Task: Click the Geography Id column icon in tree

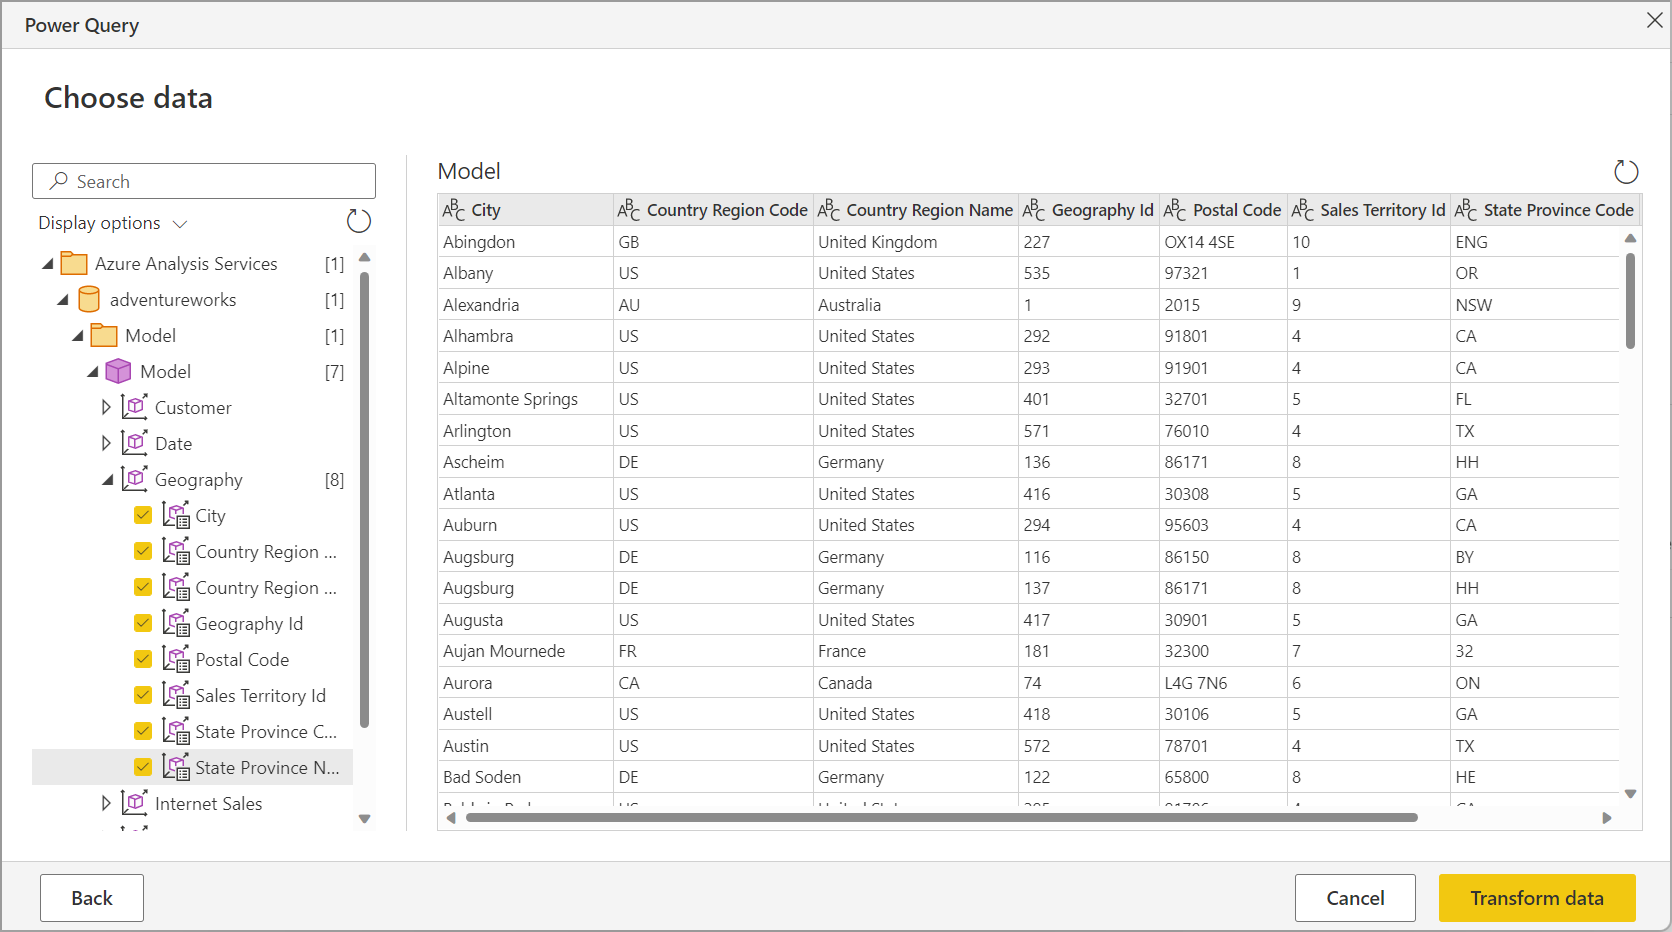Action: [x=176, y=623]
